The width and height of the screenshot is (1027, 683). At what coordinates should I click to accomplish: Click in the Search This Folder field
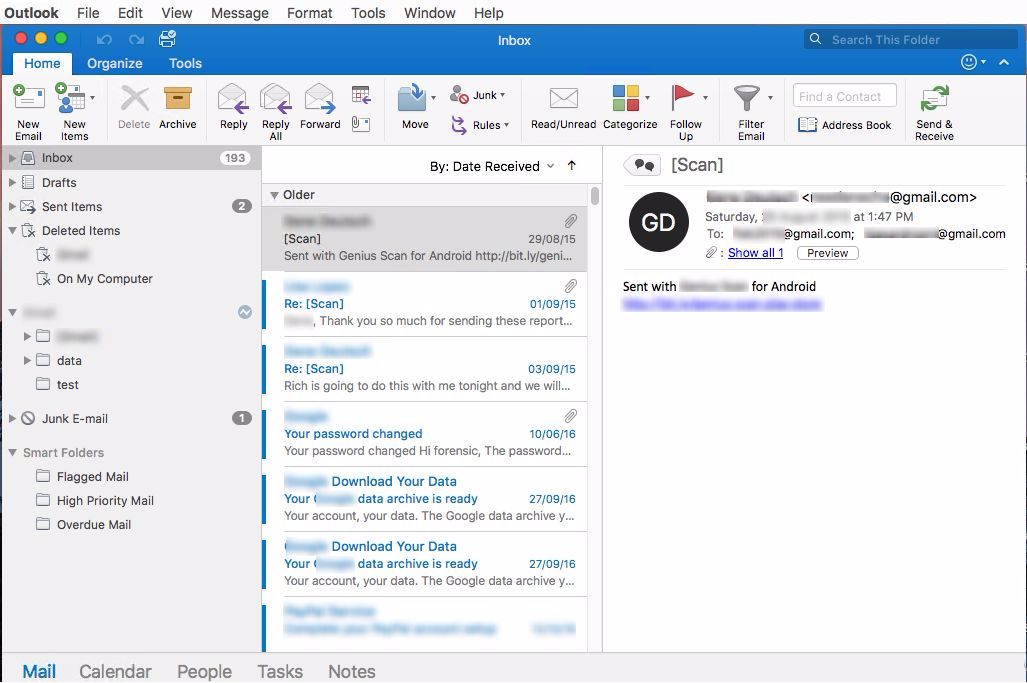[x=910, y=39]
